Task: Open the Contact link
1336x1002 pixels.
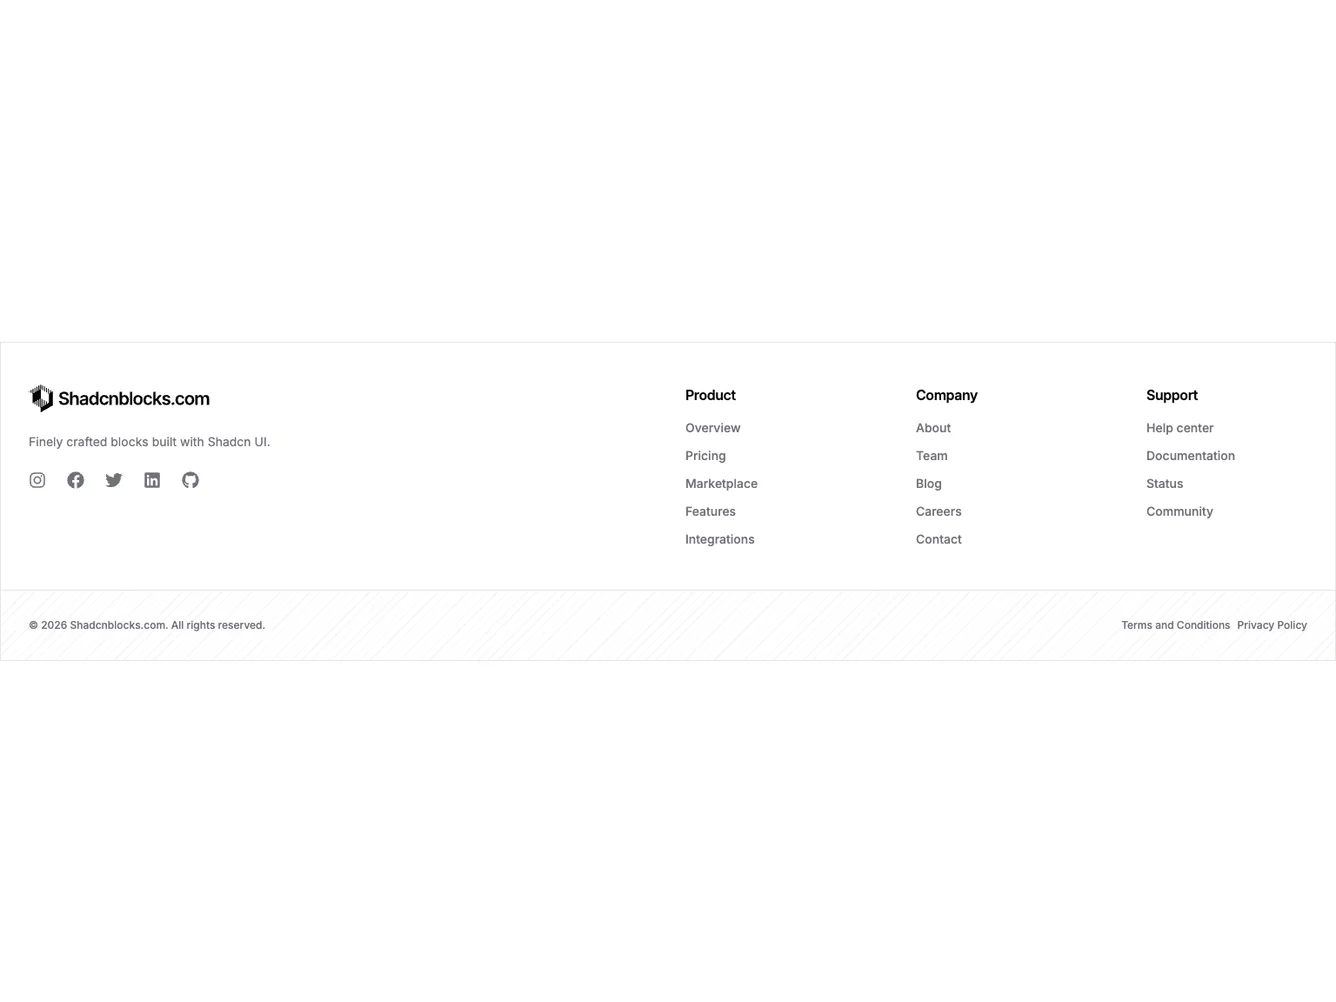Action: tap(939, 540)
